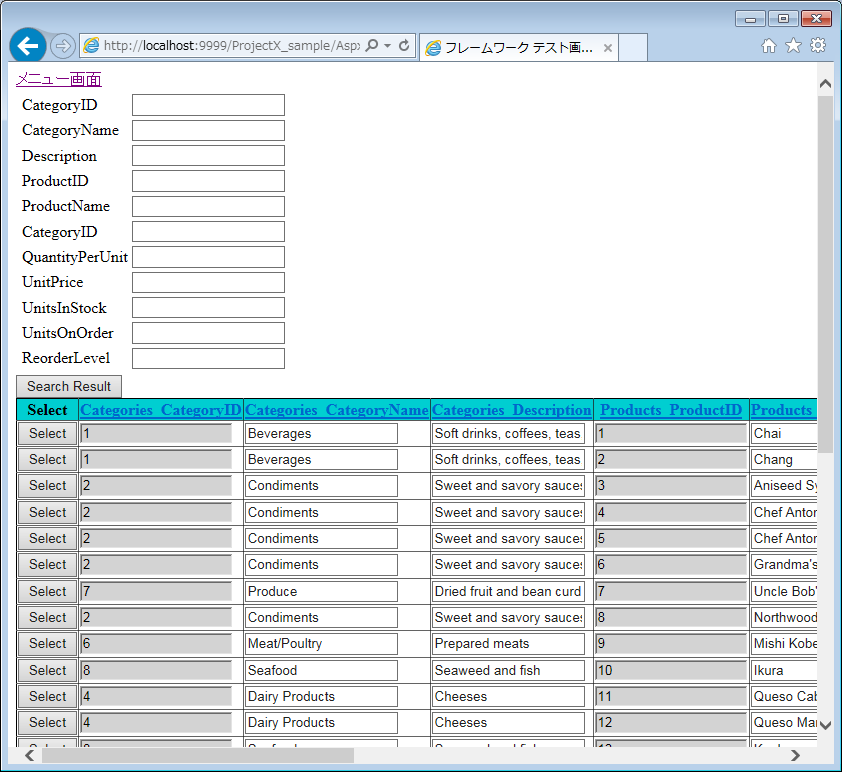Screen dimensions: 842x772
Task: Click the browser Back arrow button
Action: [x=27, y=46]
